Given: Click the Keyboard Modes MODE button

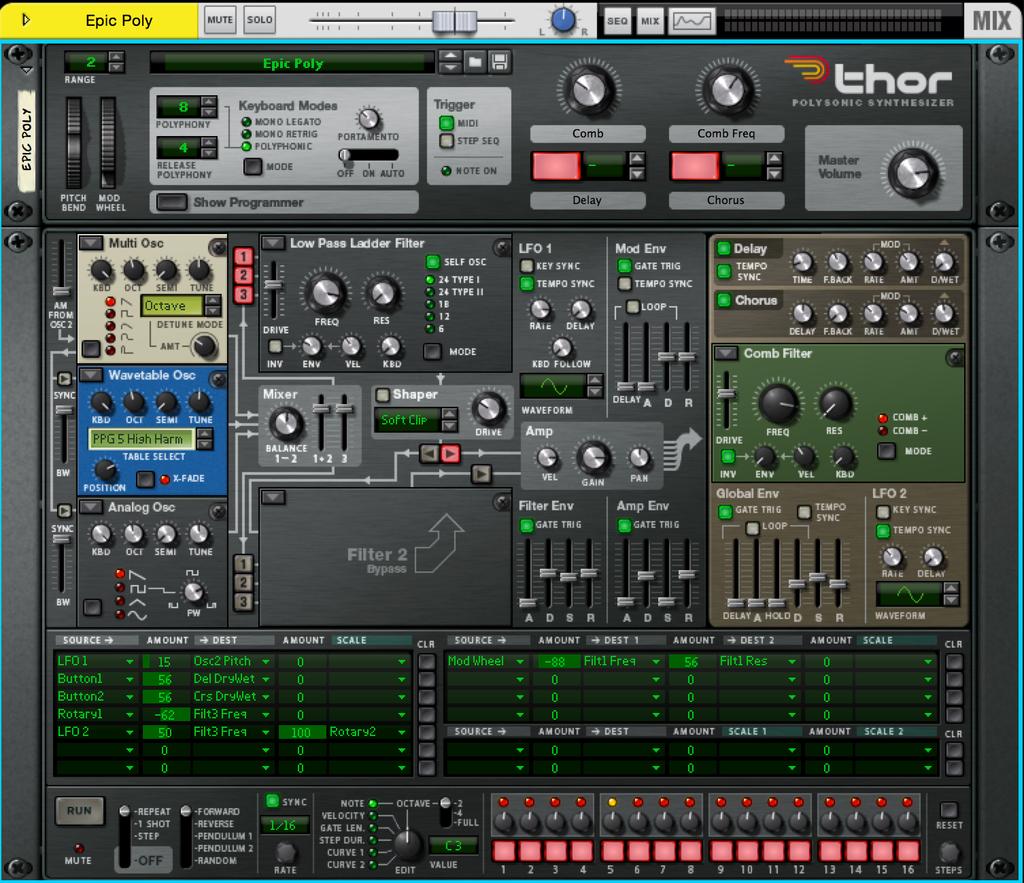Looking at the screenshot, I should (x=253, y=167).
